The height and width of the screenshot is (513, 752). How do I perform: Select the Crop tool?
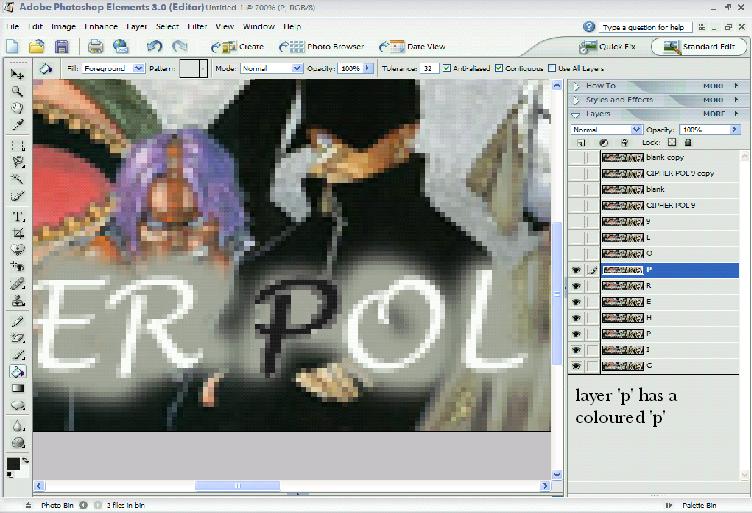[18, 233]
